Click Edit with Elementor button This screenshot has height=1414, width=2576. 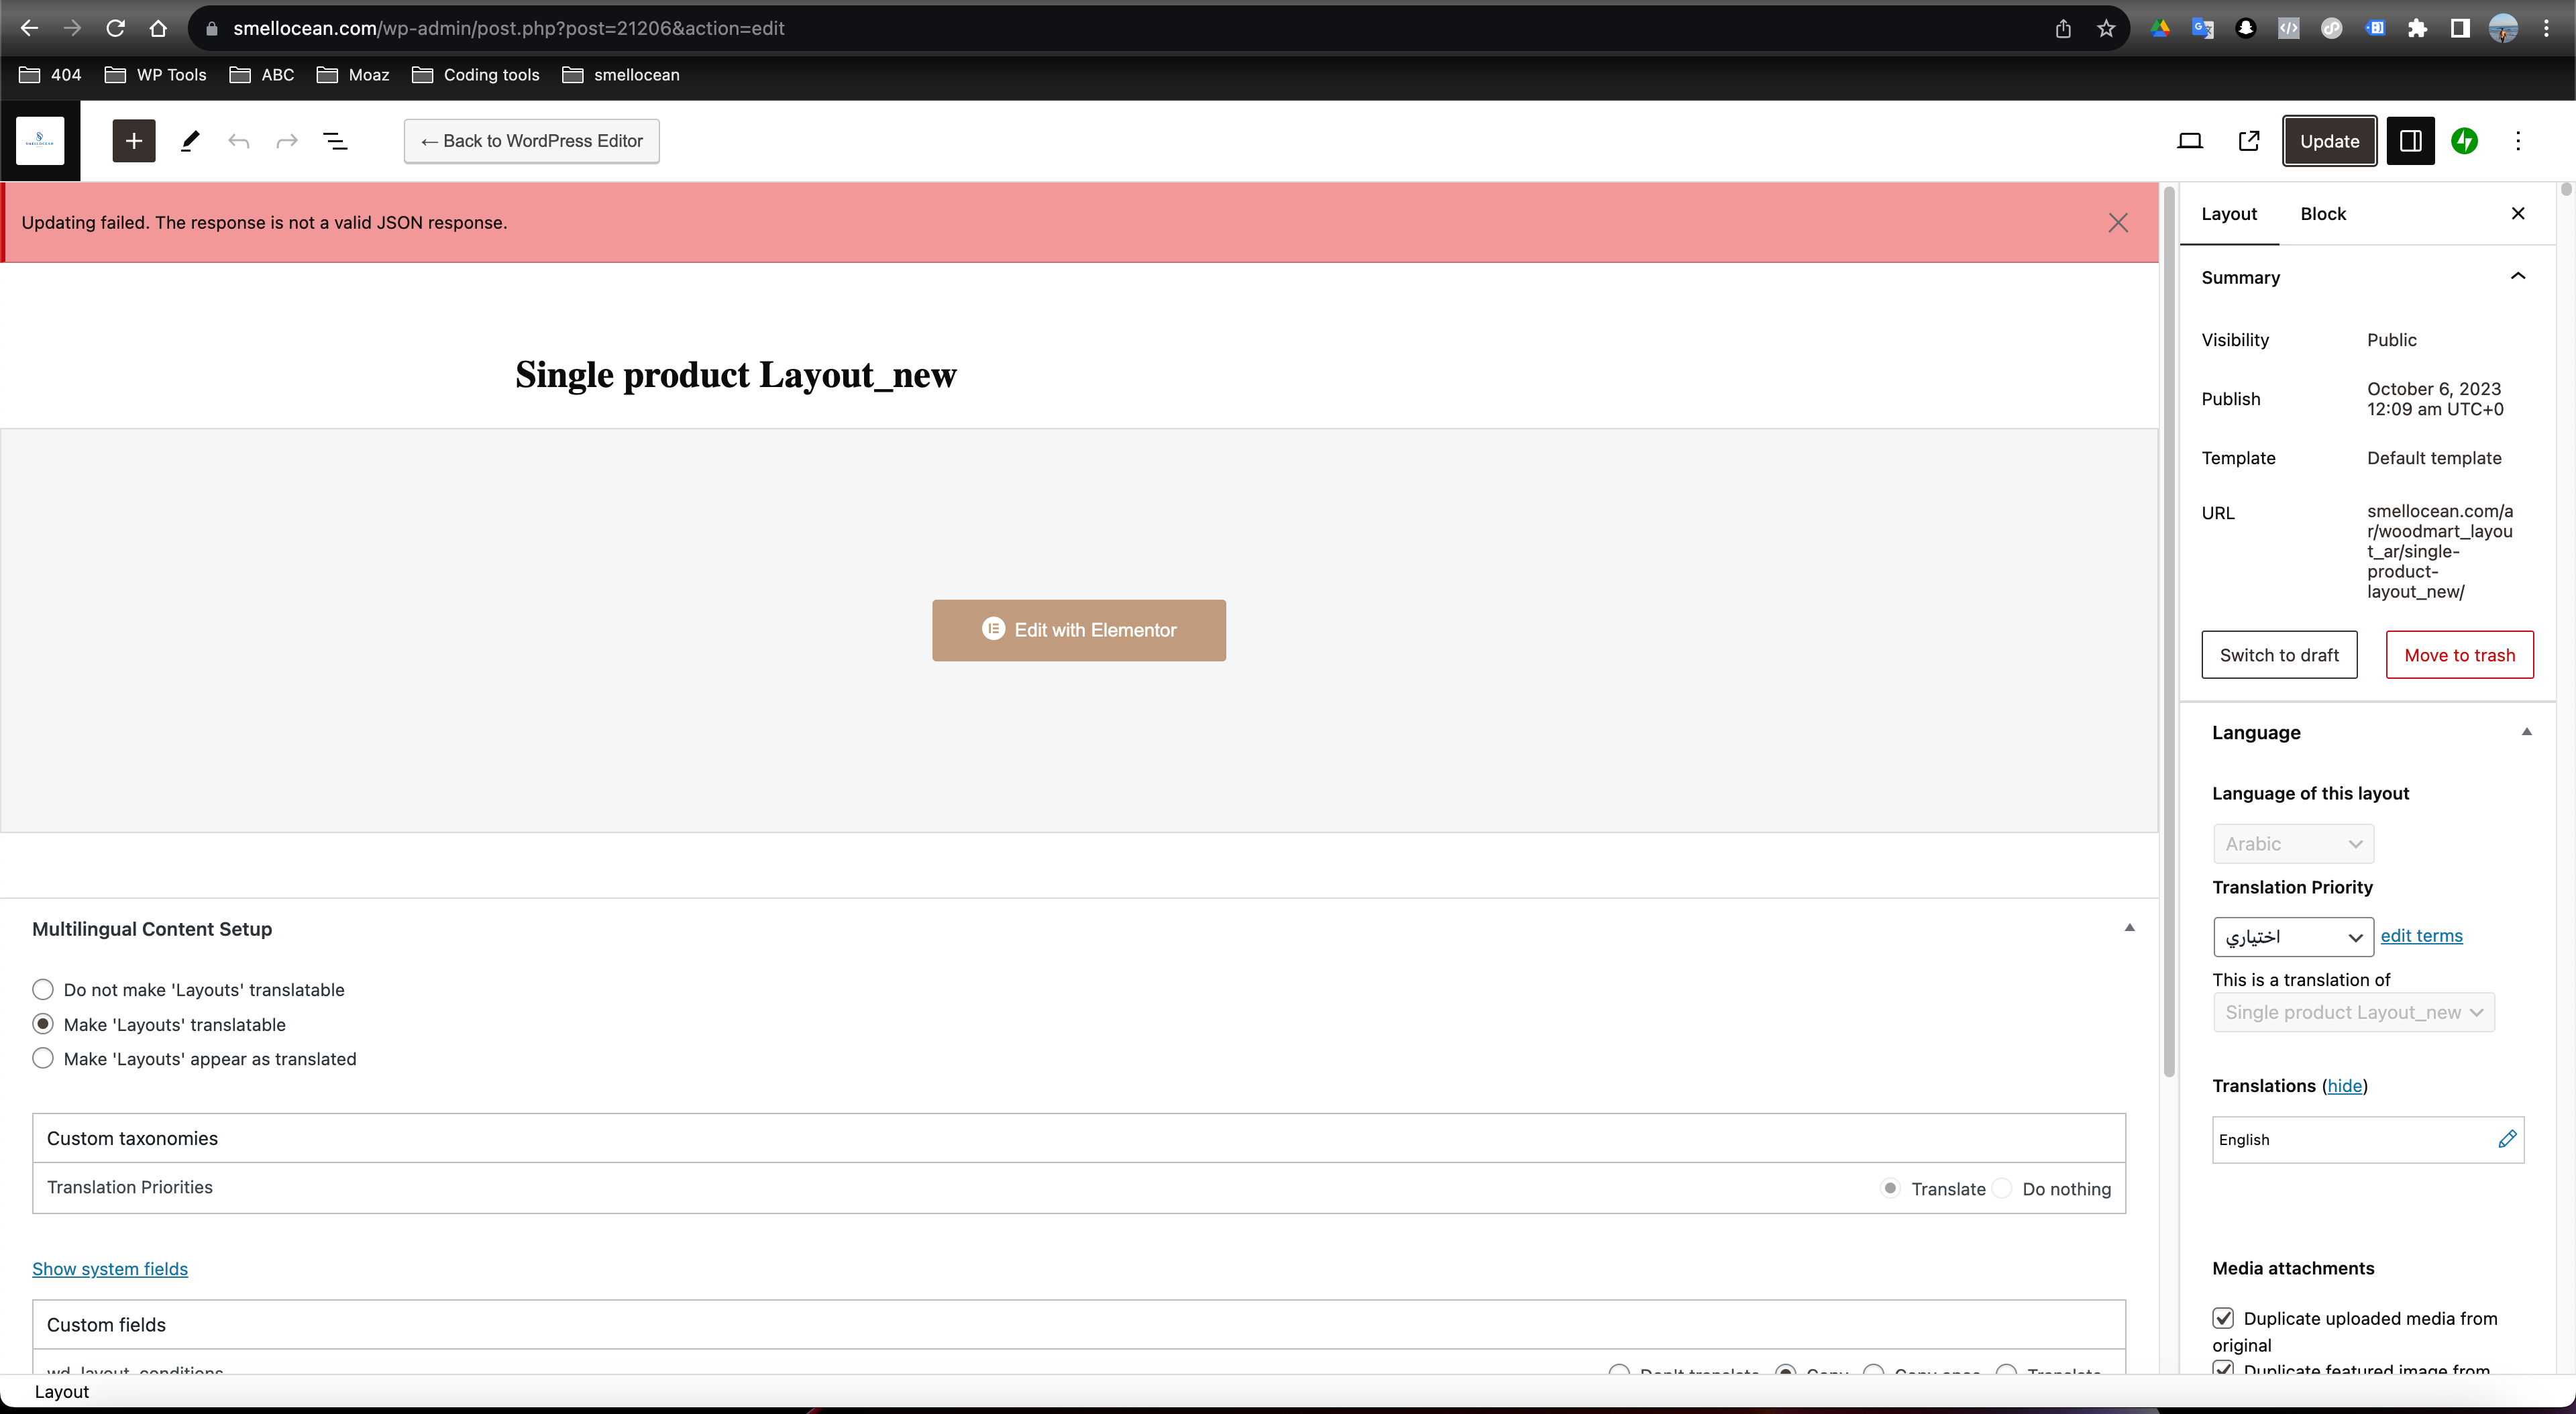coord(1079,630)
